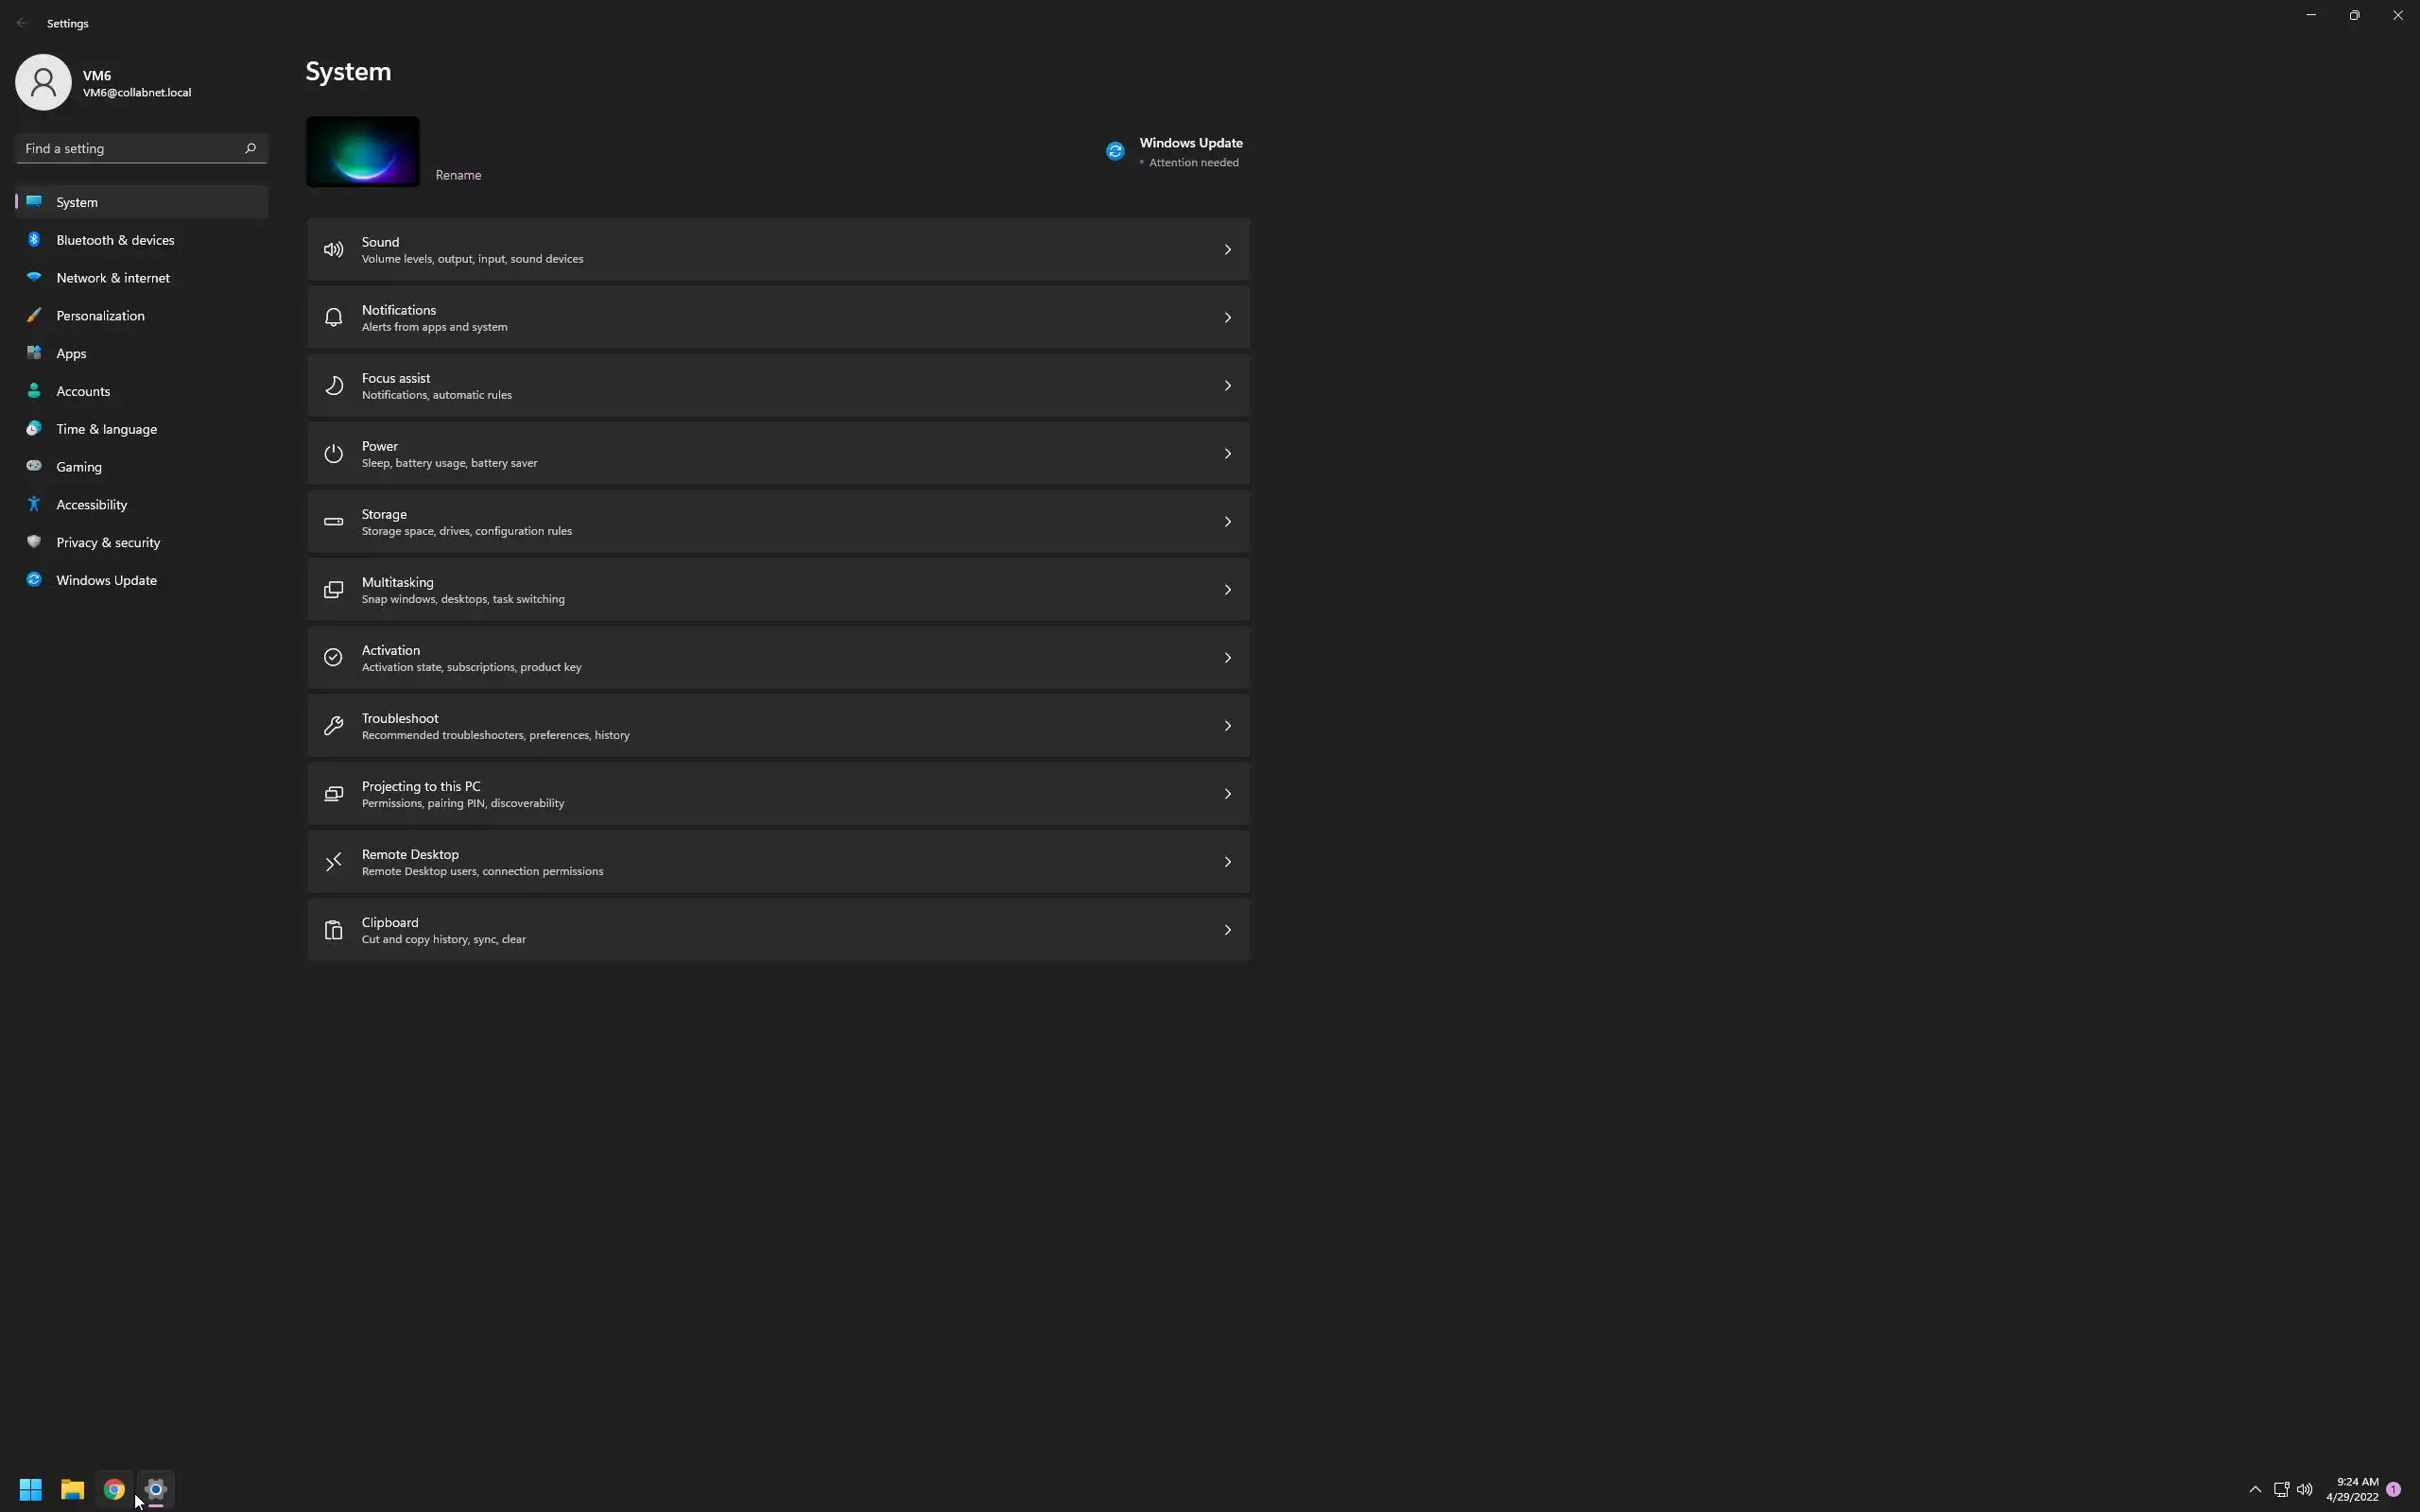Image resolution: width=2420 pixels, height=1512 pixels.
Task: Click the Find a setting search box
Action: [x=130, y=149]
